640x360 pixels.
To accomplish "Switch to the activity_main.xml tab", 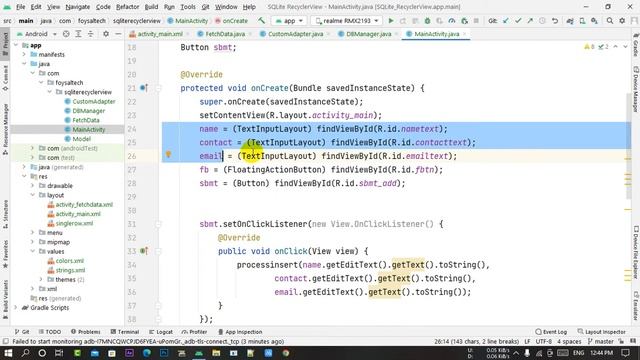I will click(160, 34).
